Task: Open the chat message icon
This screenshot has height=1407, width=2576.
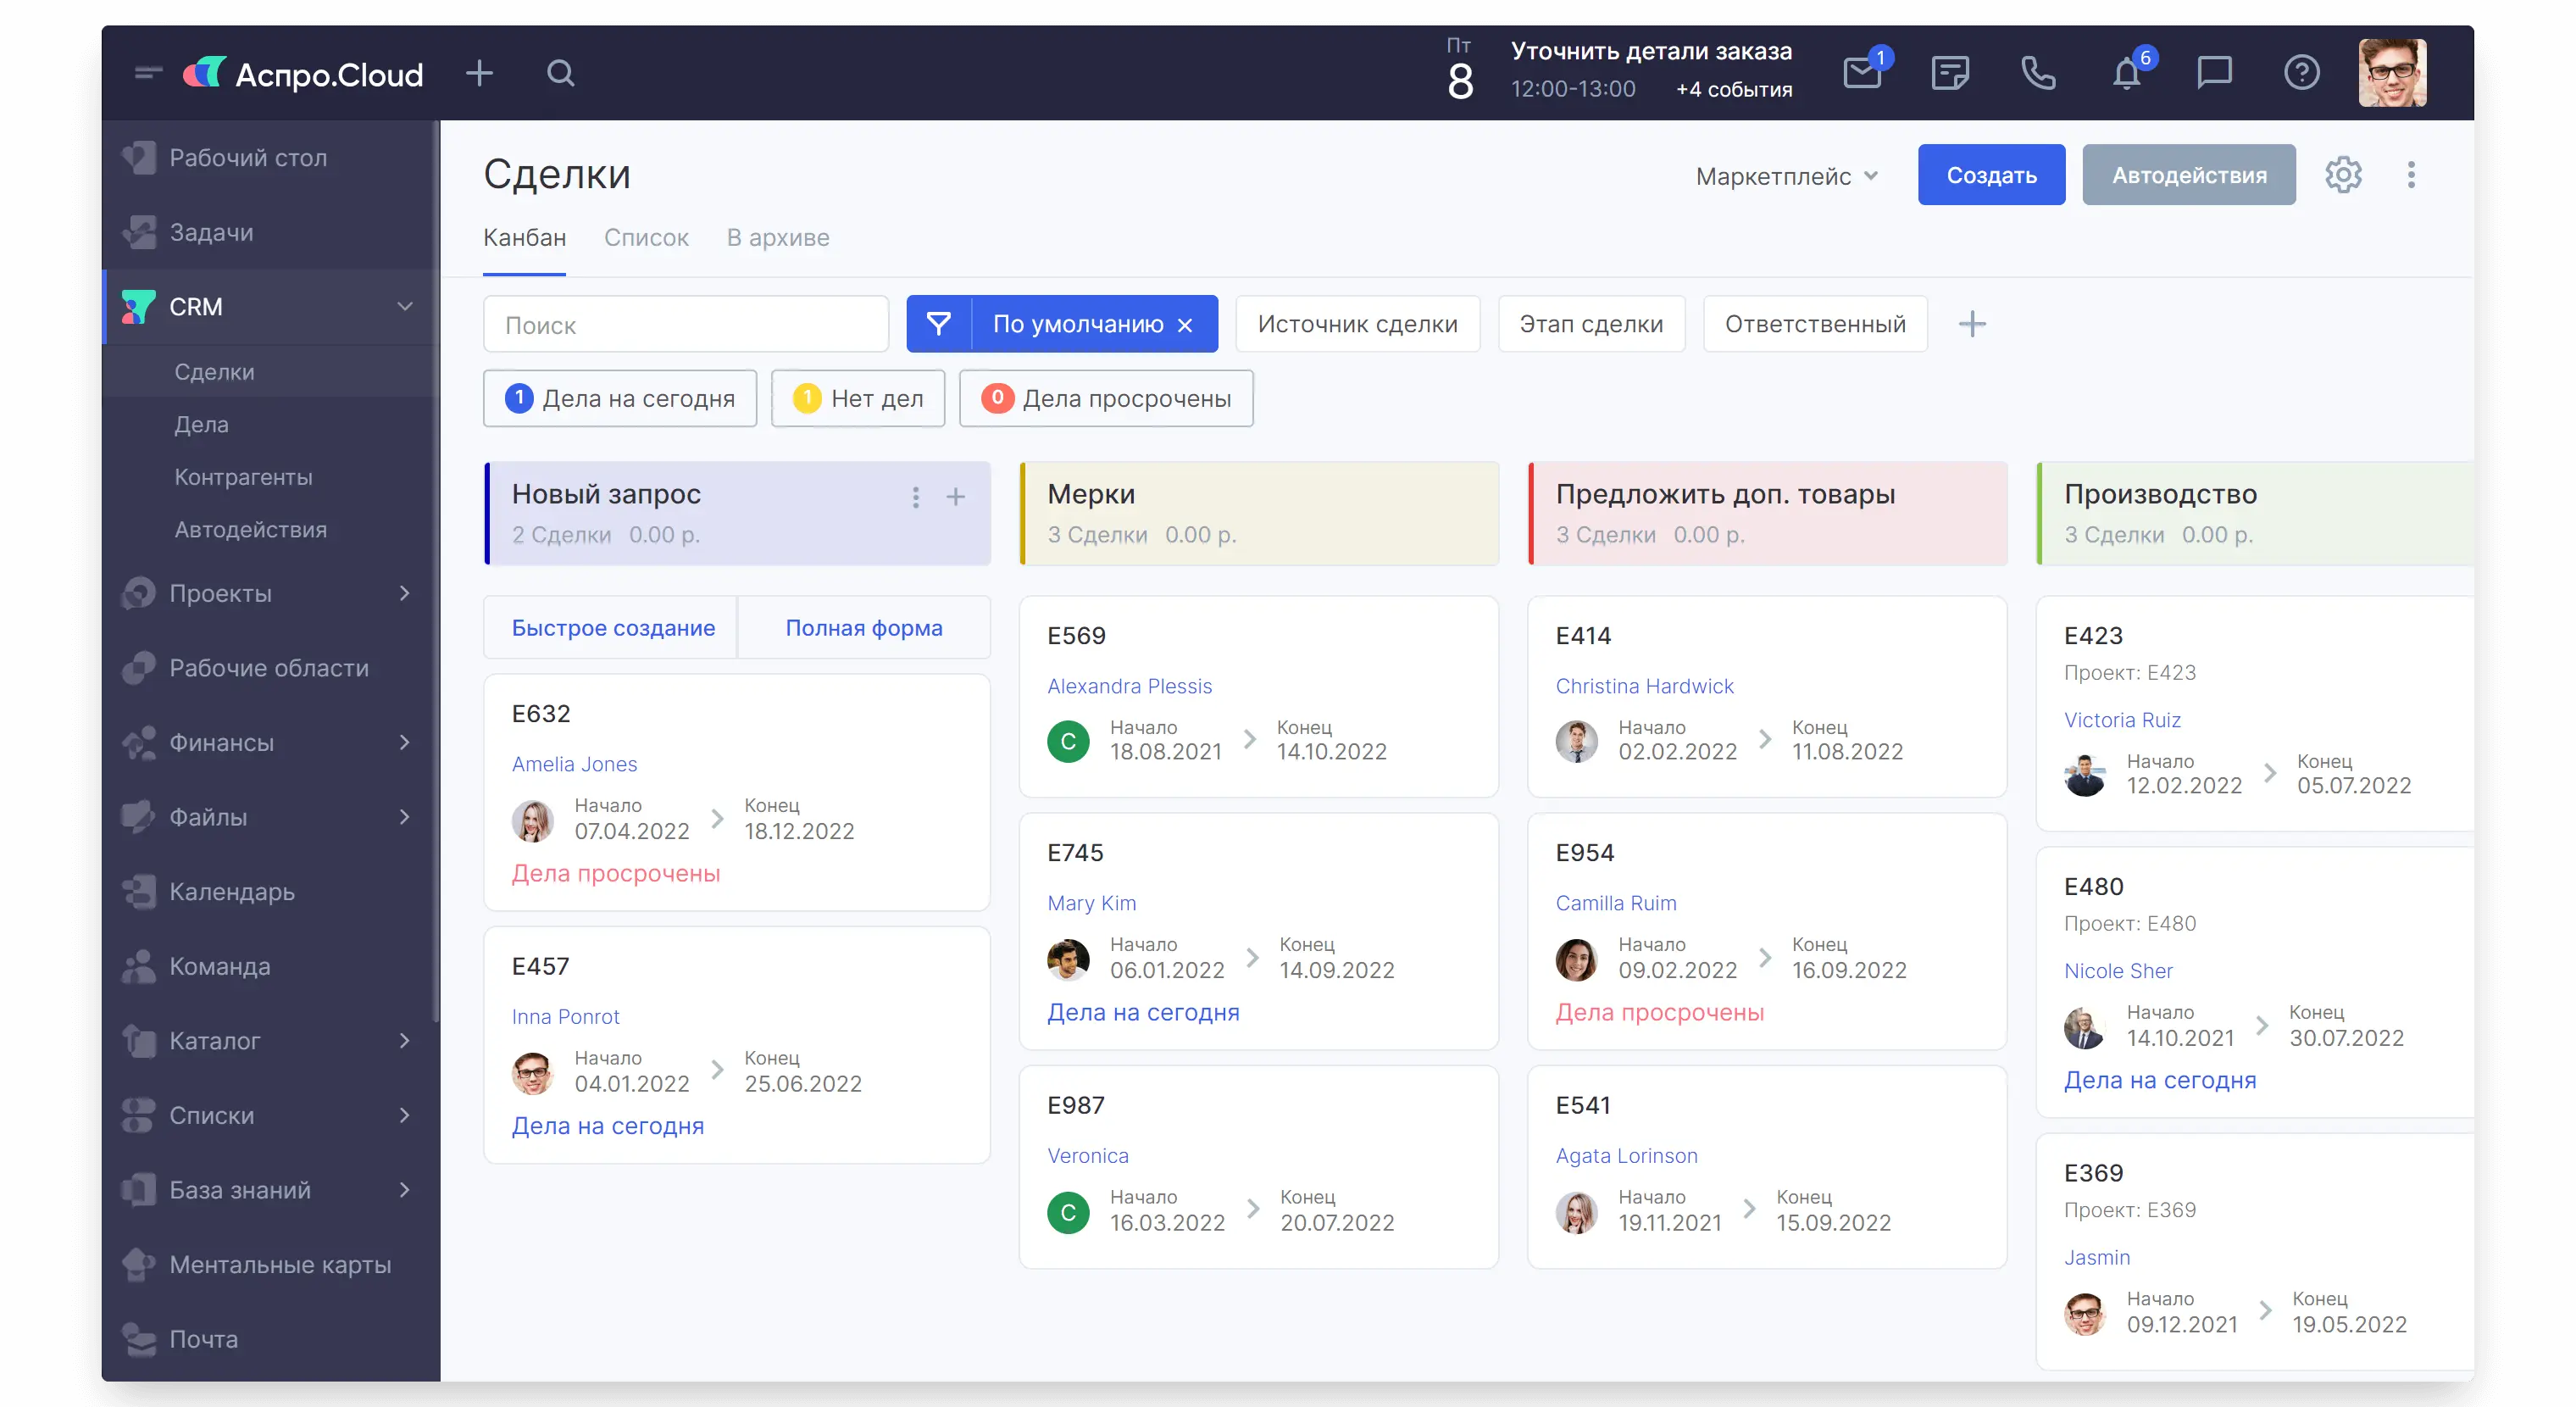Action: pyautogui.click(x=2214, y=73)
